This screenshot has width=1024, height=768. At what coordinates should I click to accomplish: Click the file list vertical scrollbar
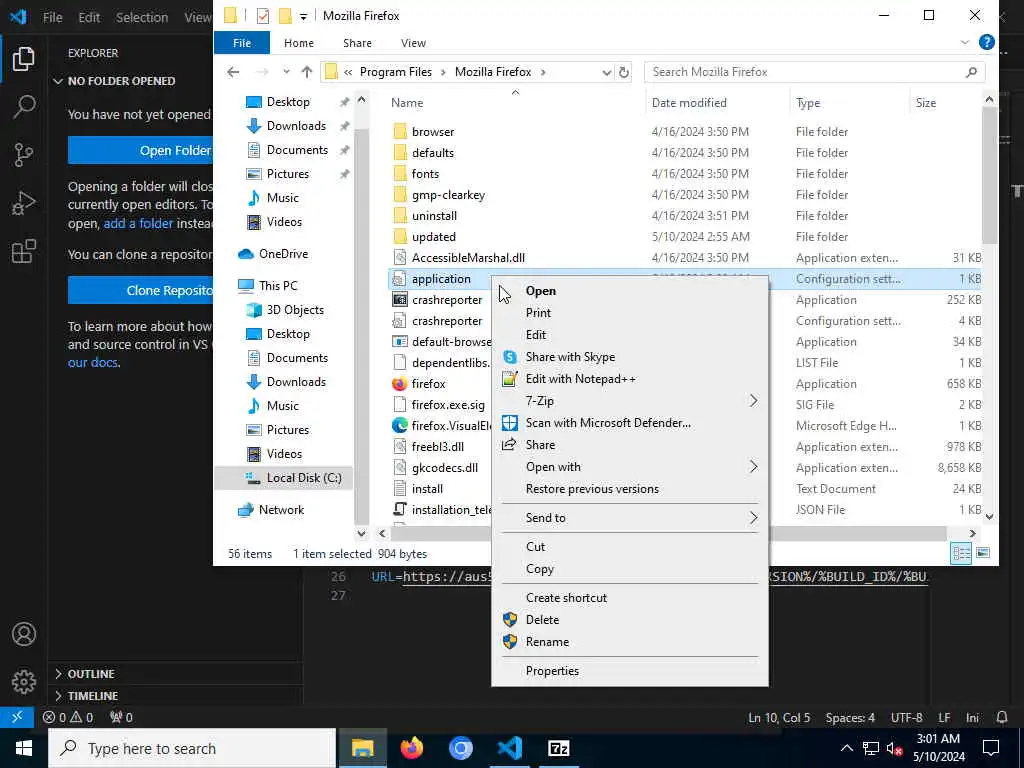pos(989,176)
